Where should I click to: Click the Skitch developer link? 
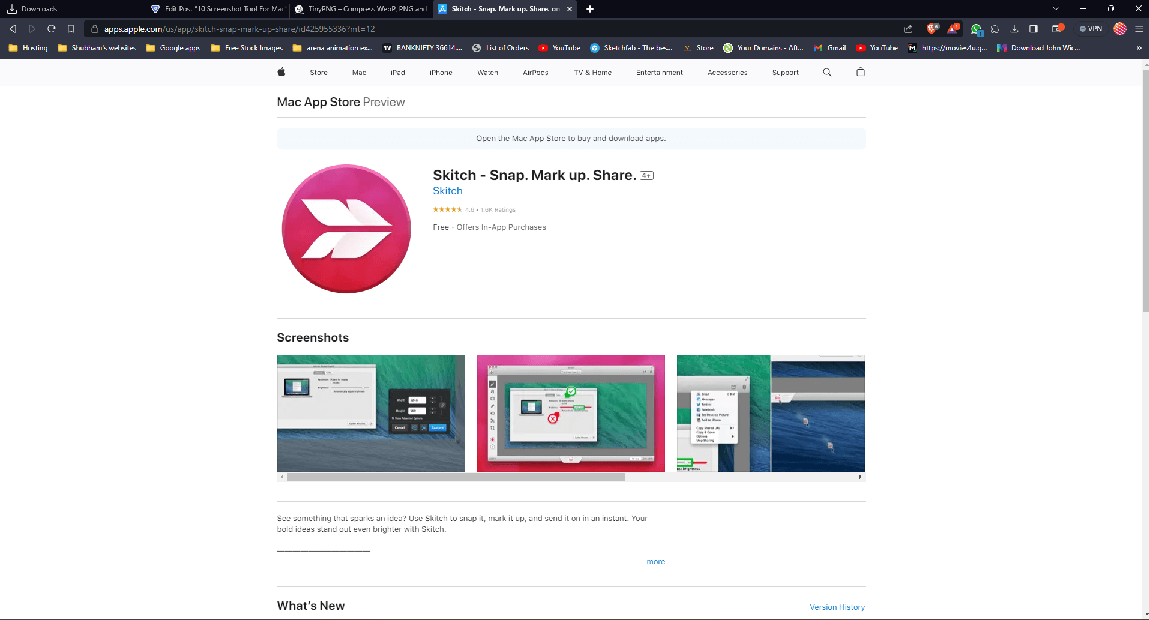point(447,191)
